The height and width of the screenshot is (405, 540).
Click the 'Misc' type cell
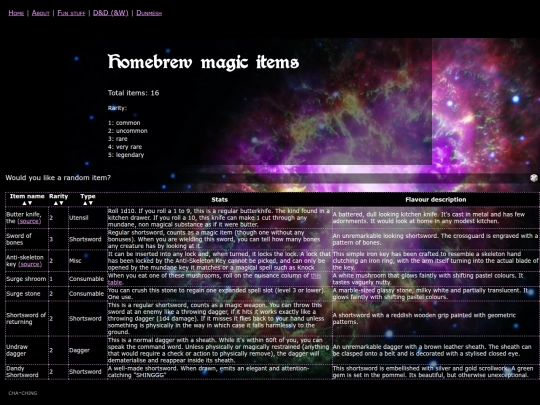(88, 261)
